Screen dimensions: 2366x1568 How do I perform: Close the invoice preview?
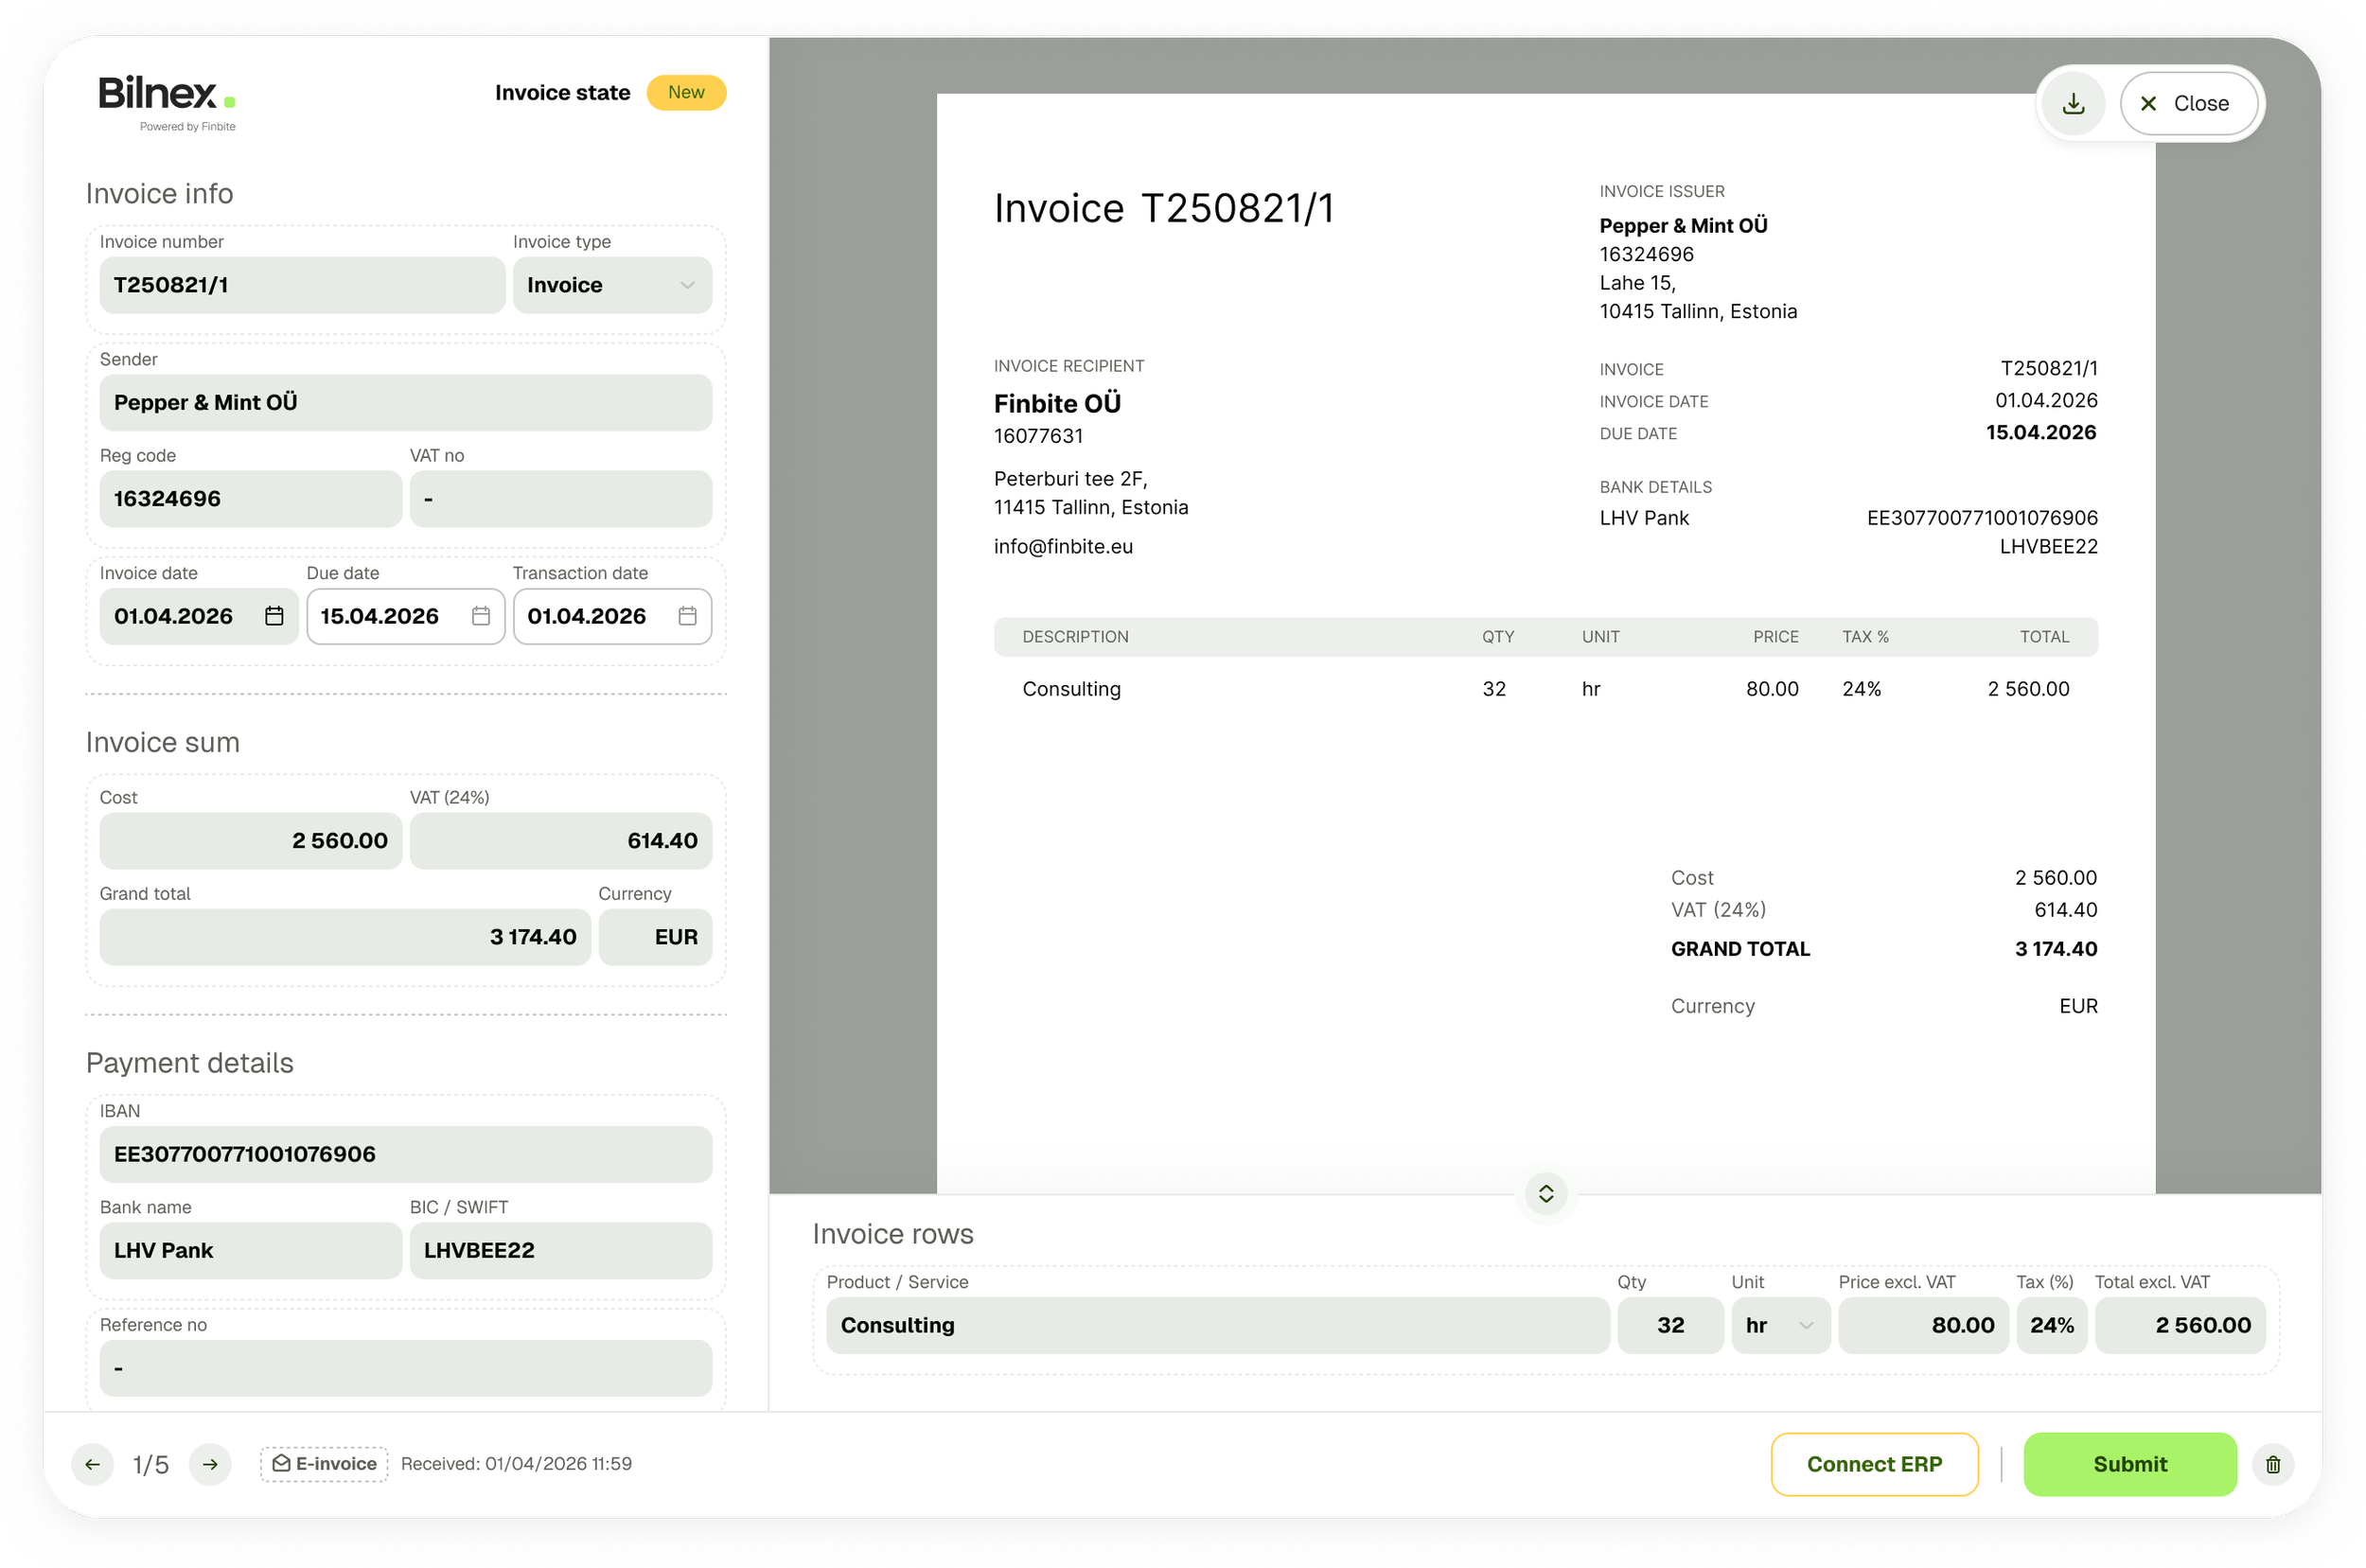[2187, 104]
